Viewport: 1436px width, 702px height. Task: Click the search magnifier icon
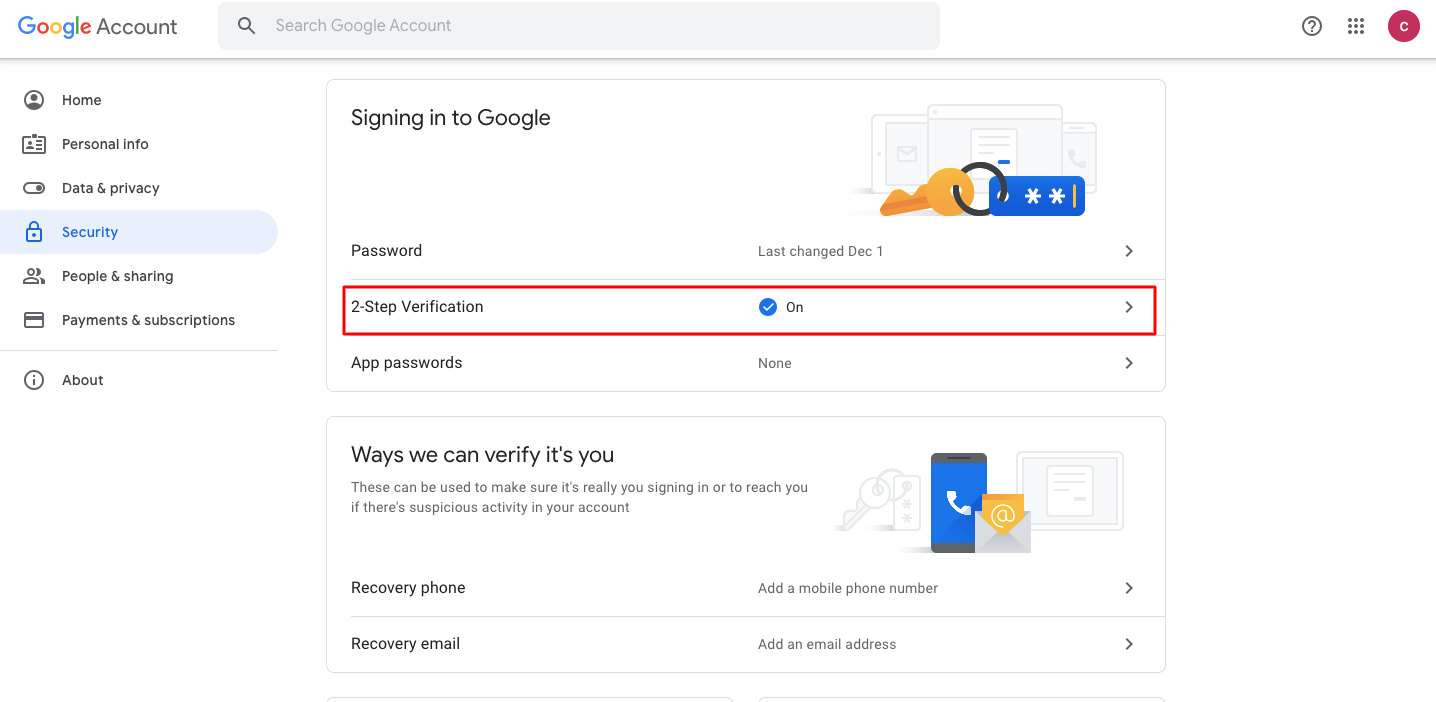[247, 26]
